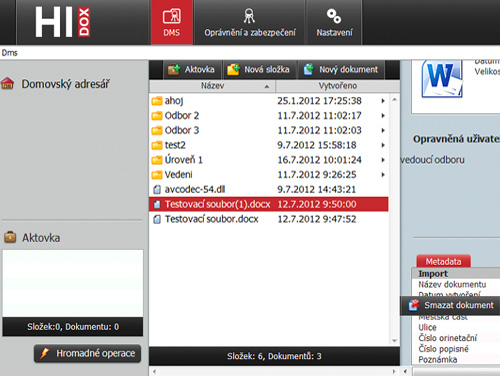Screen dimensions: 500x376
Task: Expand the arrow on the Odbor 3 row
Action: click(x=383, y=130)
